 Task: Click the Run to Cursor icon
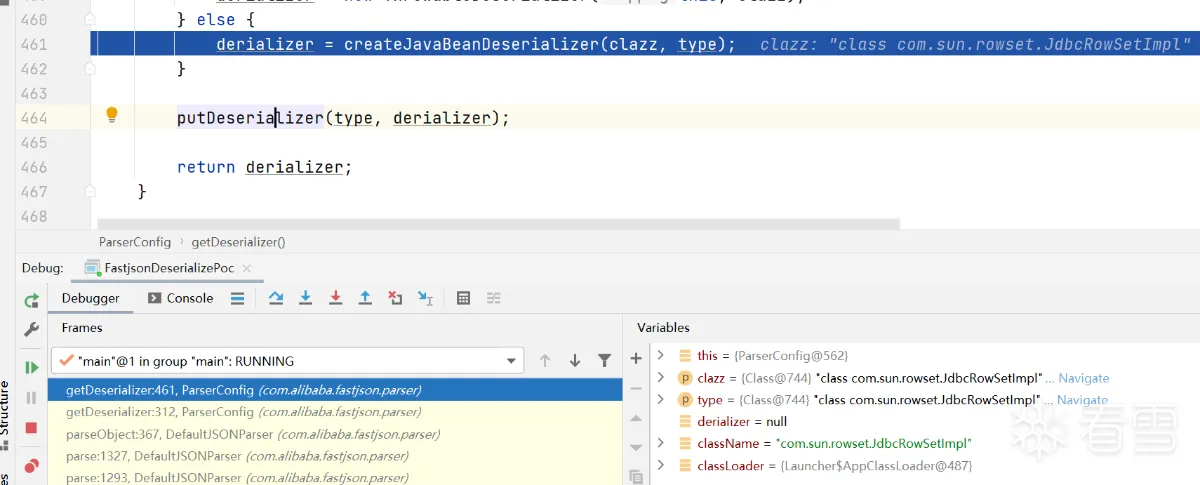[x=425, y=298]
